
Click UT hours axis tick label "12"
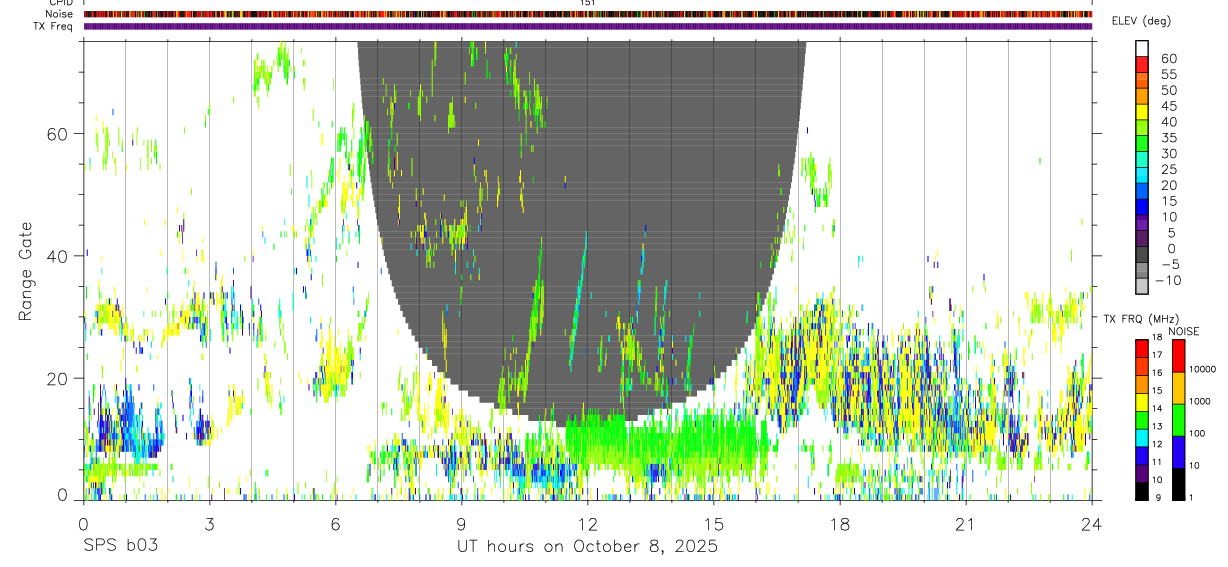[588, 523]
